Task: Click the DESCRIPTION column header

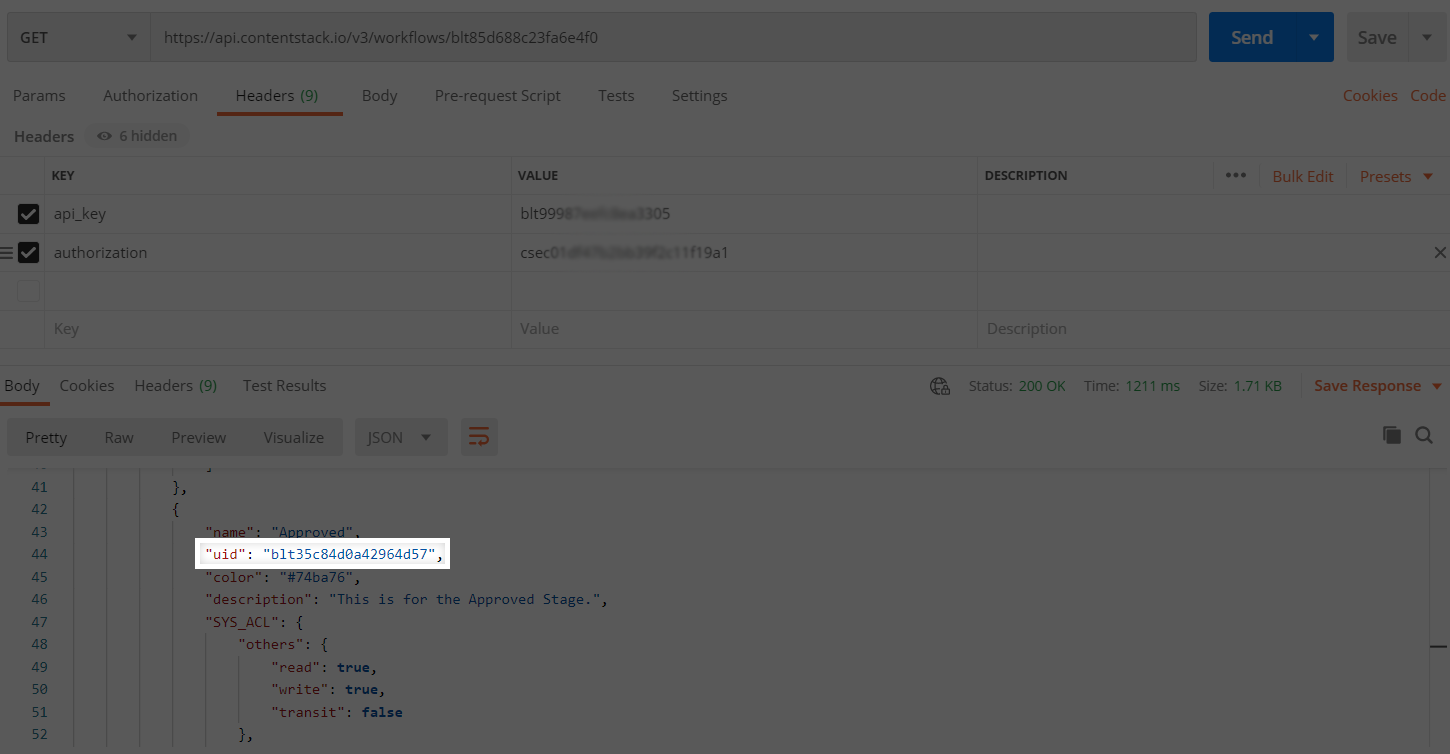Action: [1026, 175]
